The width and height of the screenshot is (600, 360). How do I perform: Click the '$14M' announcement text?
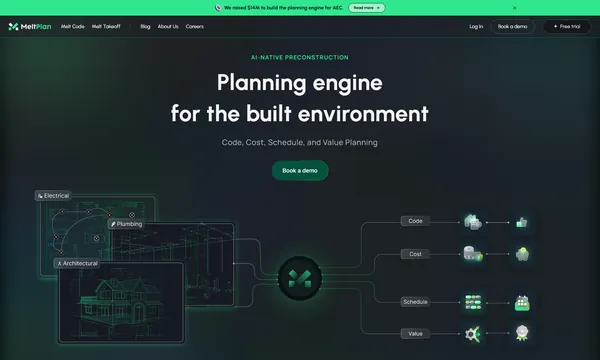(x=254, y=8)
